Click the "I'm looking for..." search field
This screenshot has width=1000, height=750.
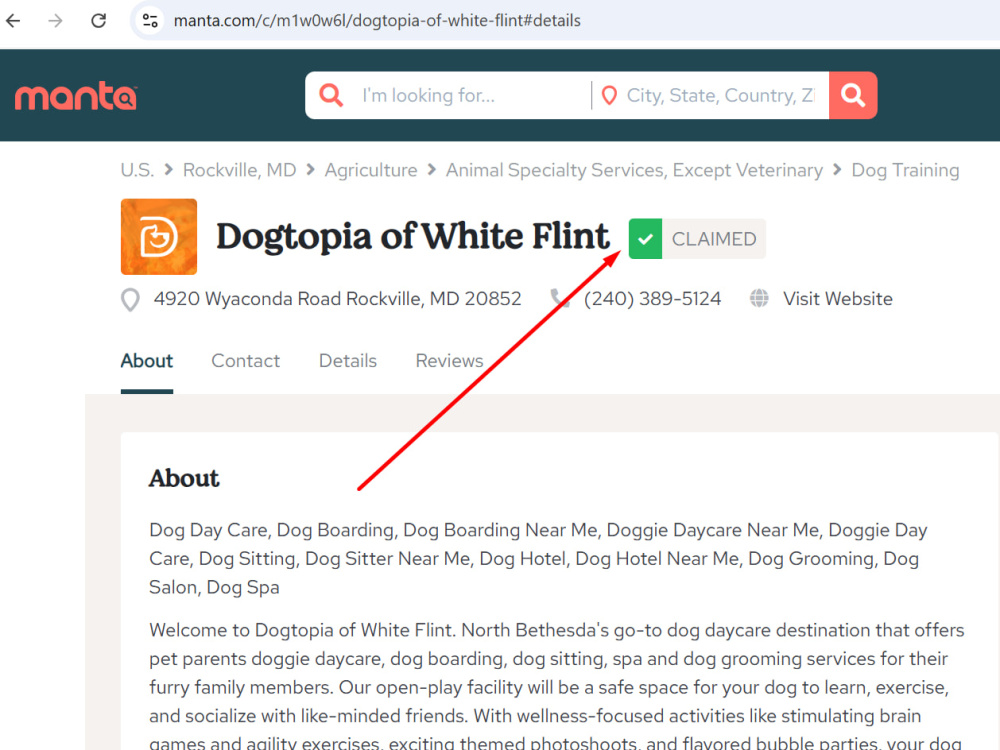472,96
